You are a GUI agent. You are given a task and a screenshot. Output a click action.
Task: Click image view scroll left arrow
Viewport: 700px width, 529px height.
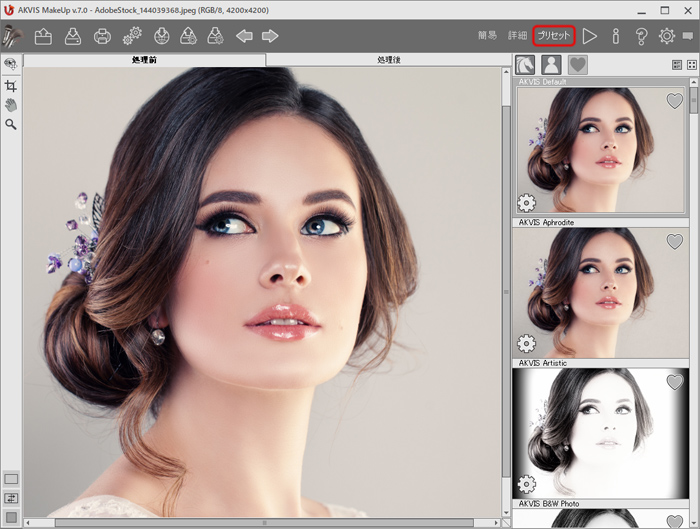tap(28, 522)
